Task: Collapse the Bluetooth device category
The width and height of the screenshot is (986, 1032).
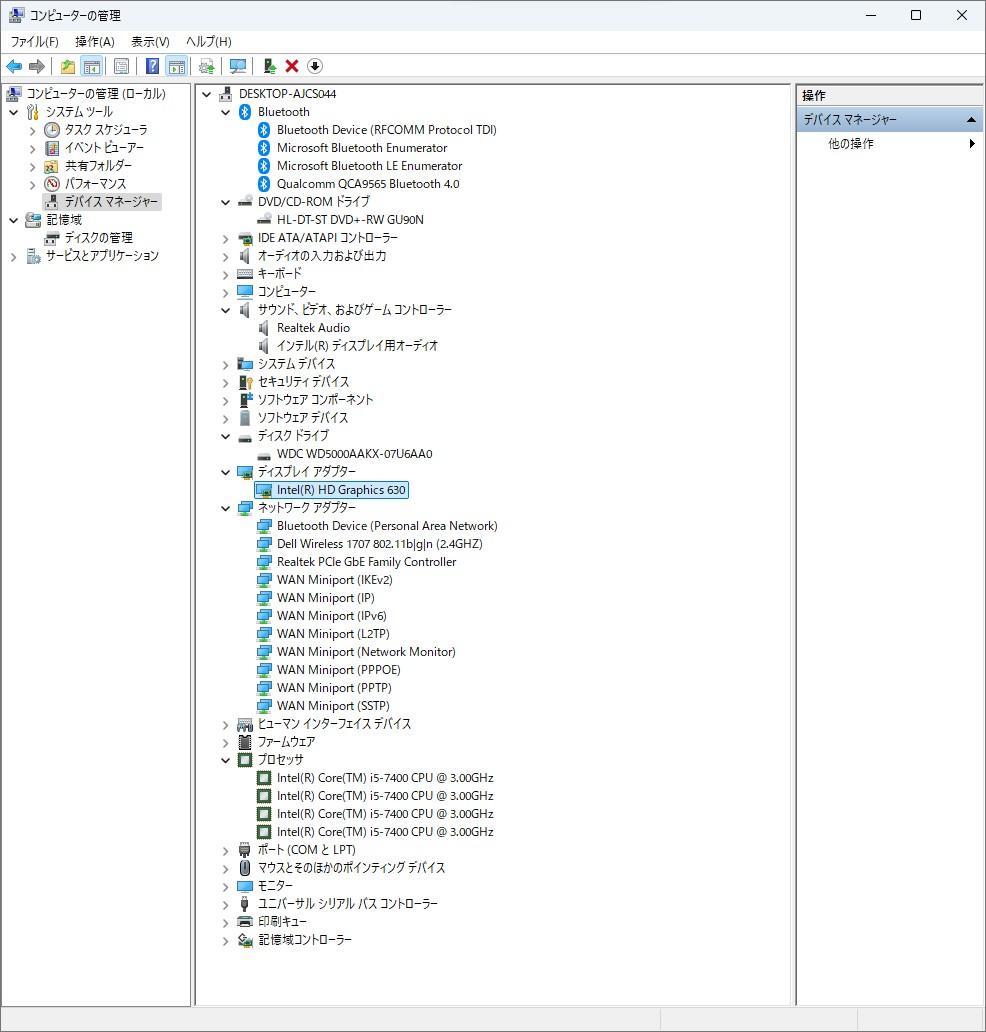Action: click(x=226, y=112)
